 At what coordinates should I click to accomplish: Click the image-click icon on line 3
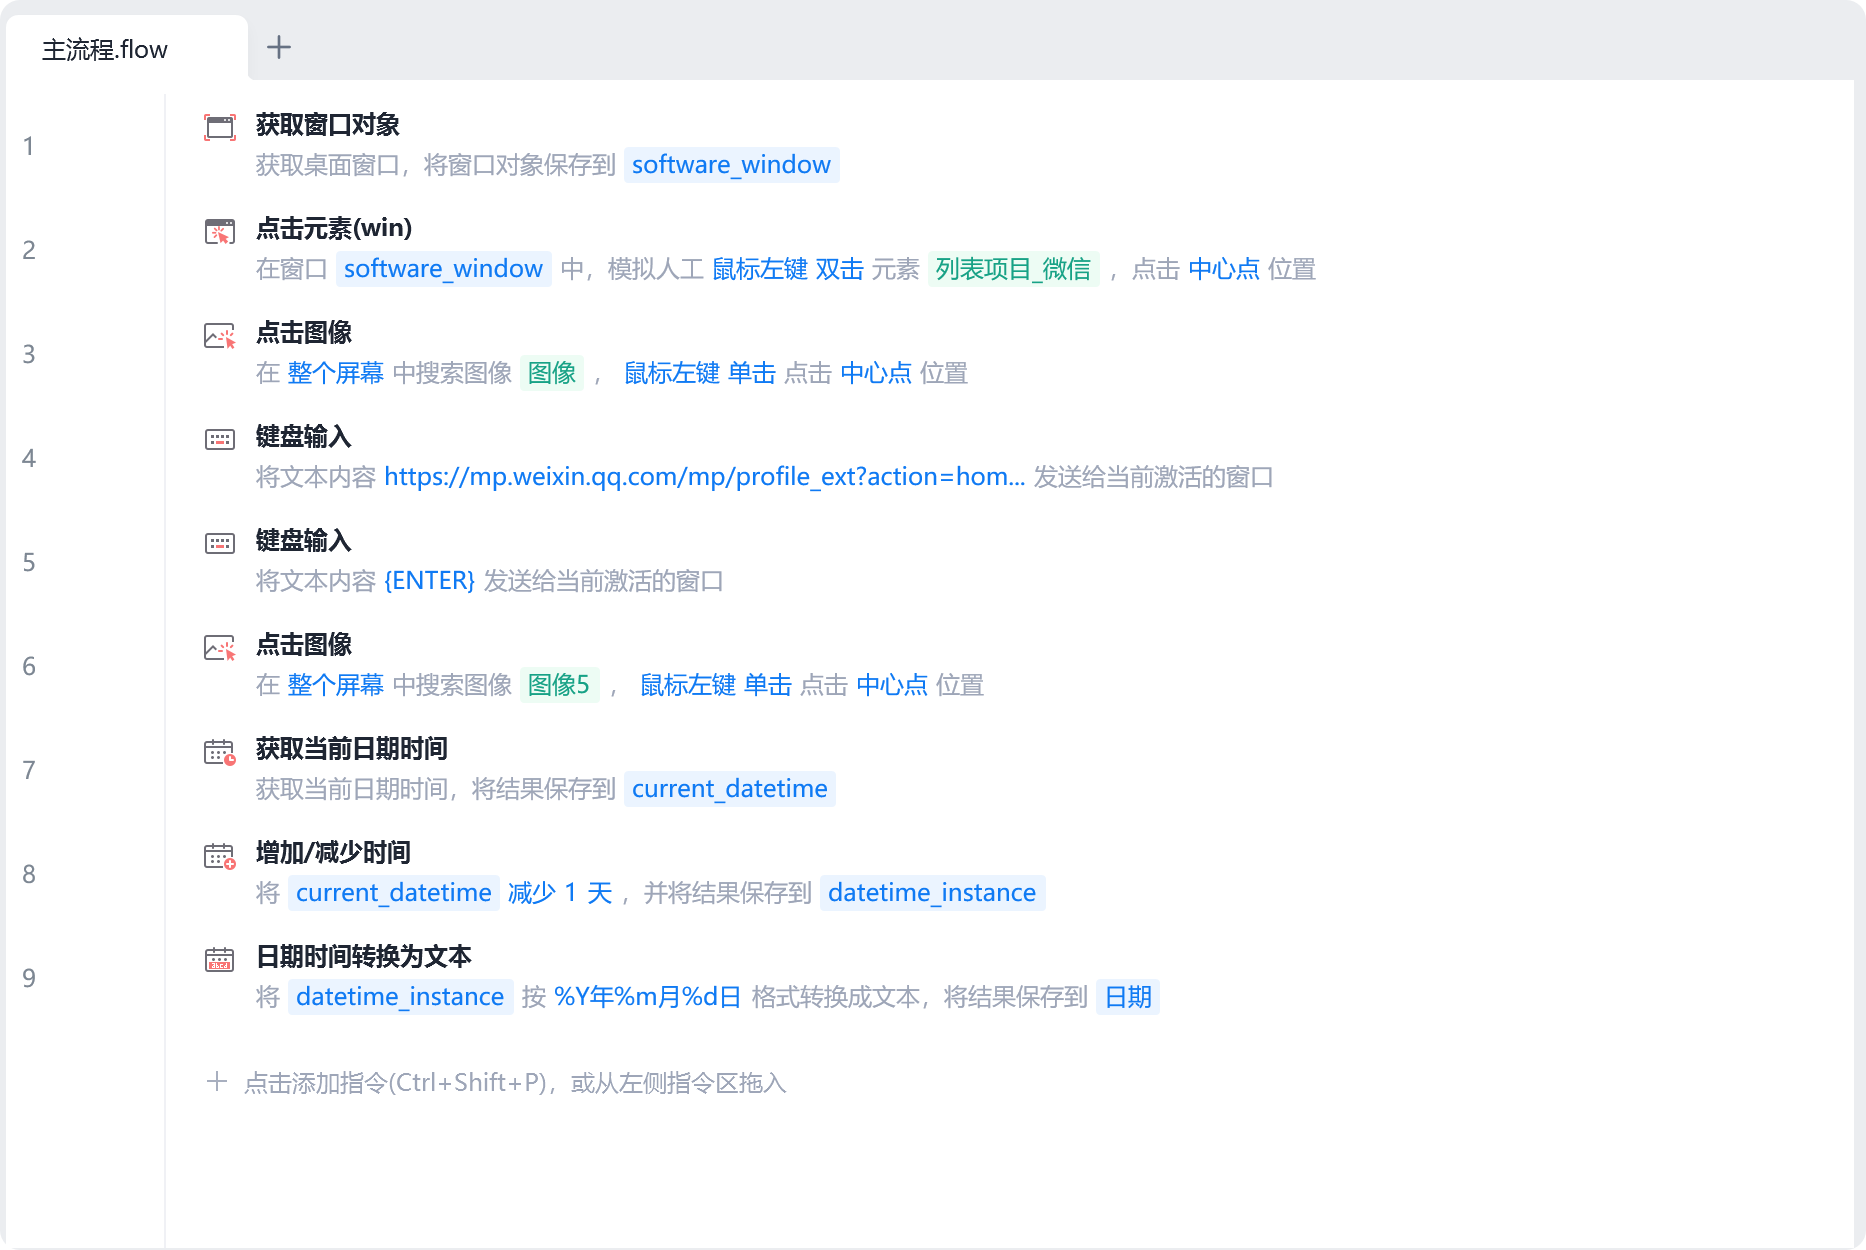click(220, 335)
